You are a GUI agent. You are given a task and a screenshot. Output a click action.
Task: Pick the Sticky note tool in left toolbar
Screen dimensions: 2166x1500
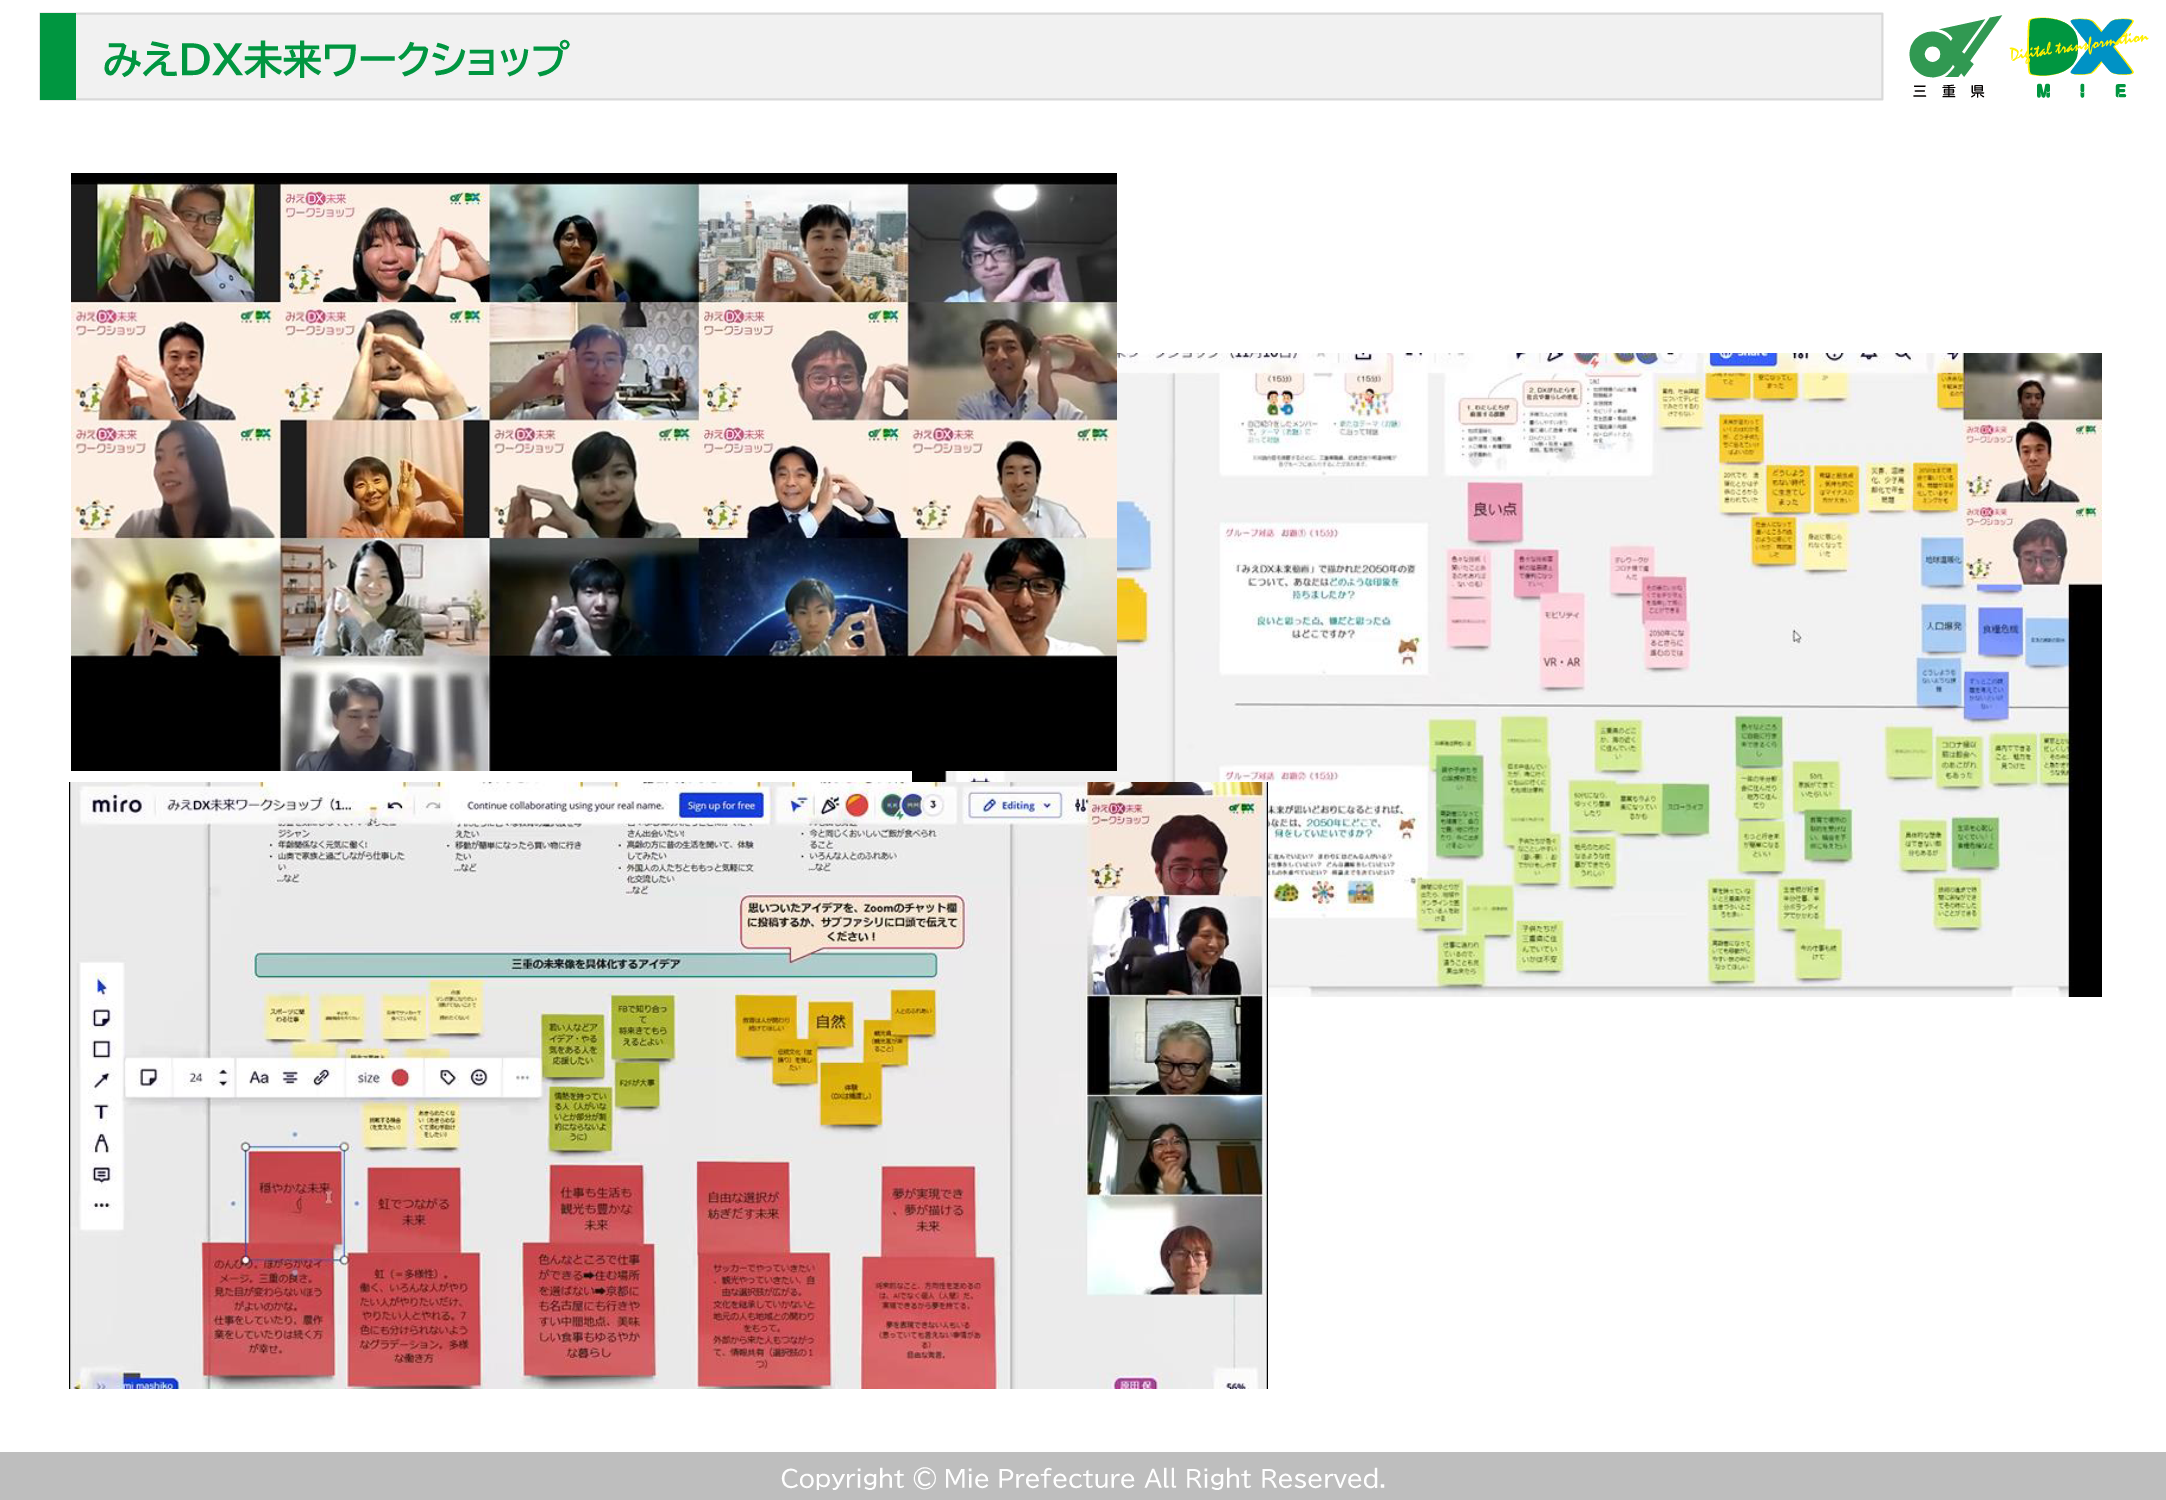click(x=101, y=1018)
